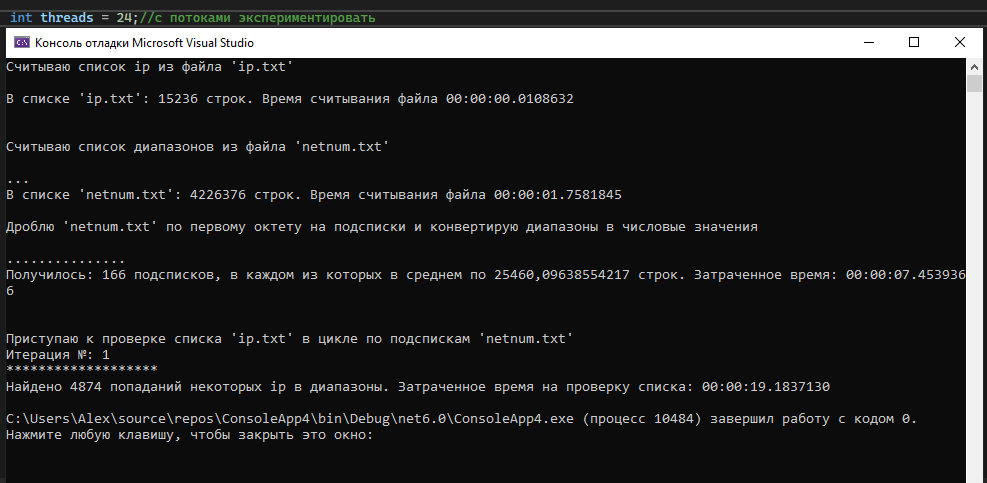Image resolution: width=987 pixels, height=483 pixels.
Task: Maximize the debug console window
Action: pyautogui.click(x=914, y=43)
